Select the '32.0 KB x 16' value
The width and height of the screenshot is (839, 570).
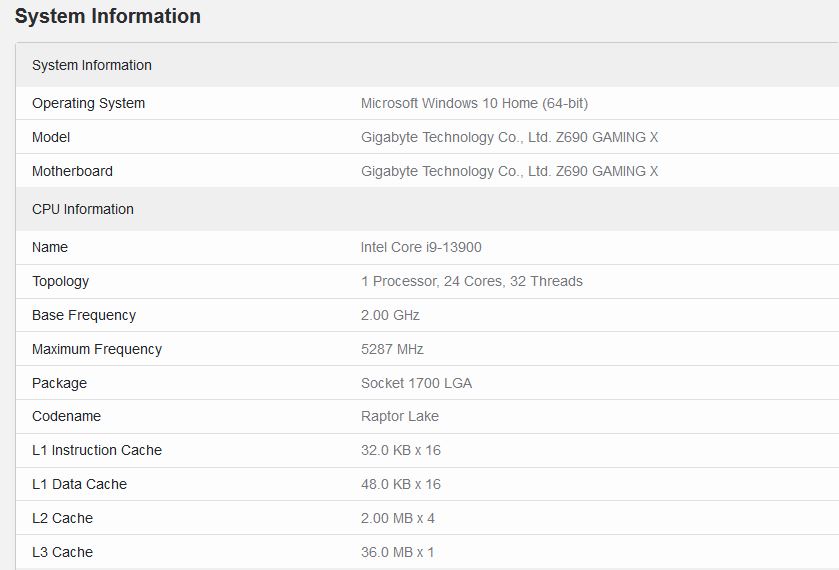click(401, 451)
